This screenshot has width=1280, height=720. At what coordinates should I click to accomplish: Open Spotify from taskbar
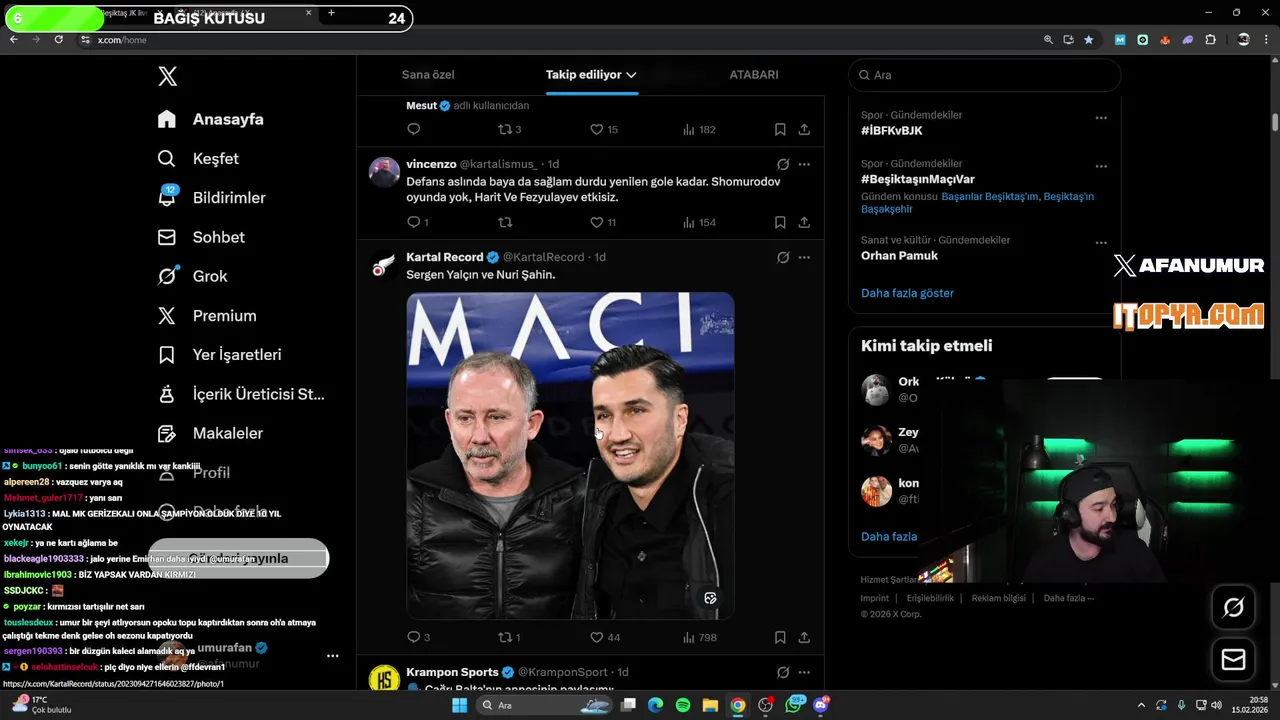[x=683, y=705]
